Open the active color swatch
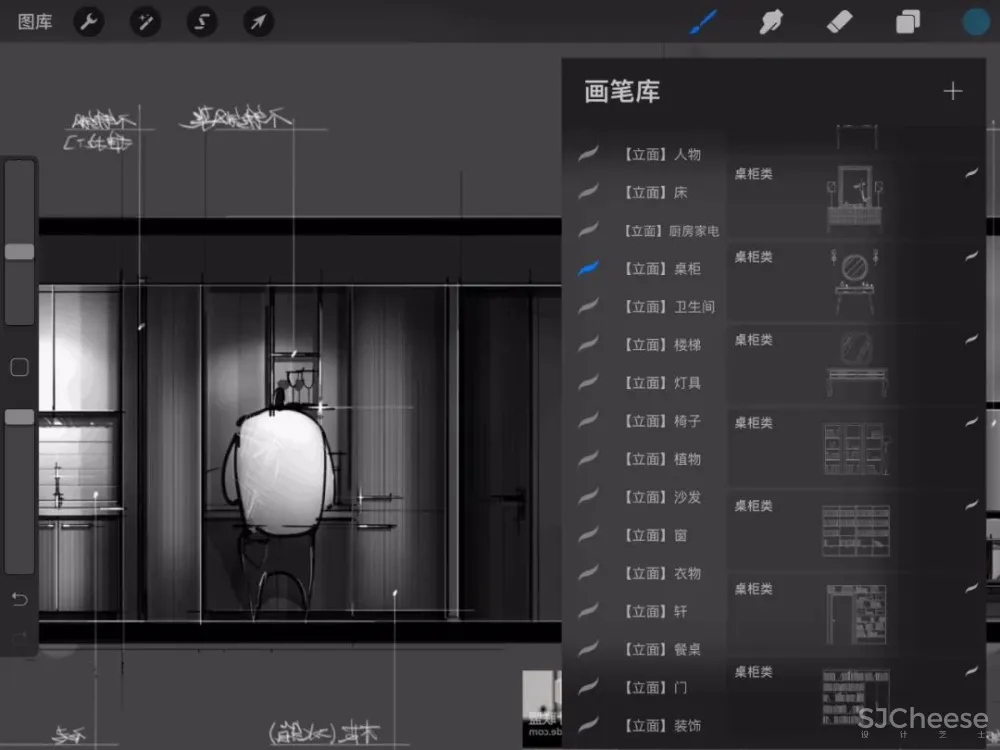The height and width of the screenshot is (750, 1000). pyautogui.click(x=975, y=22)
